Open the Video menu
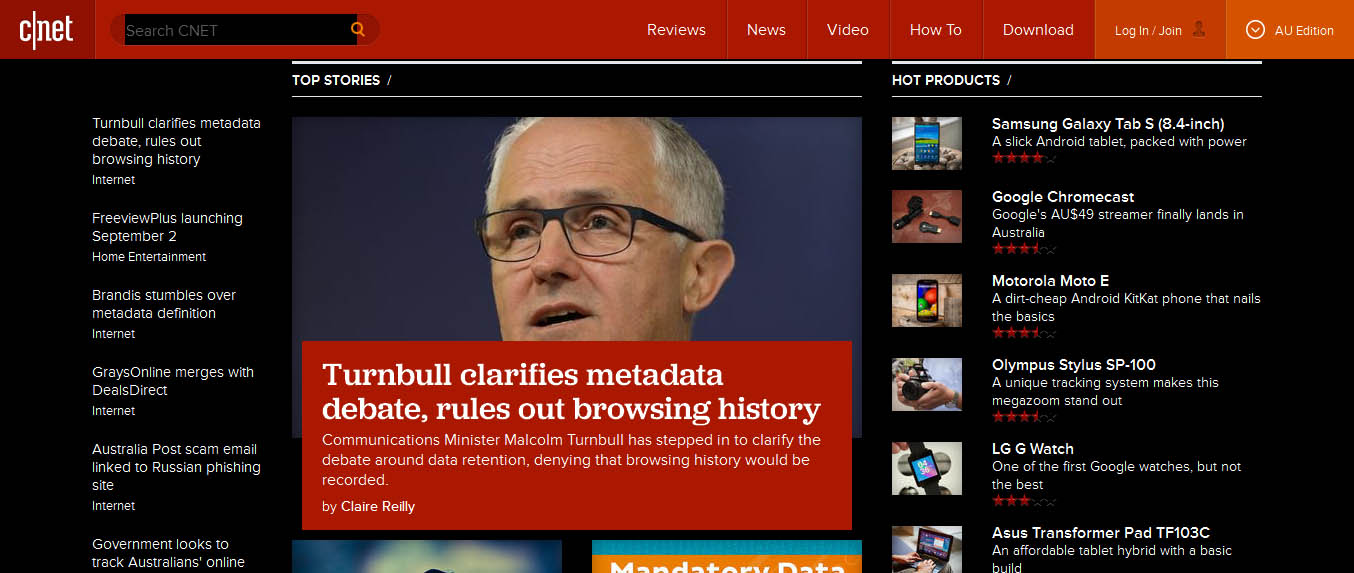Screen dimensions: 1354x573 coord(848,30)
